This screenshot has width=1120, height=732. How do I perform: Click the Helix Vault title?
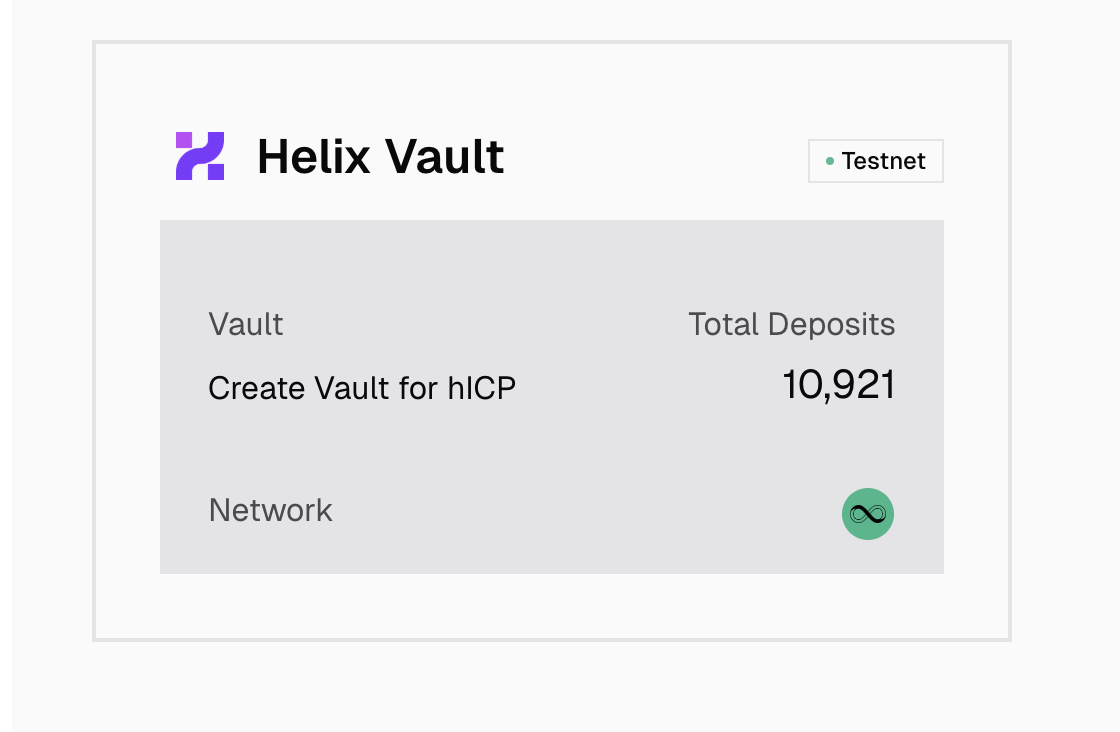(x=380, y=157)
